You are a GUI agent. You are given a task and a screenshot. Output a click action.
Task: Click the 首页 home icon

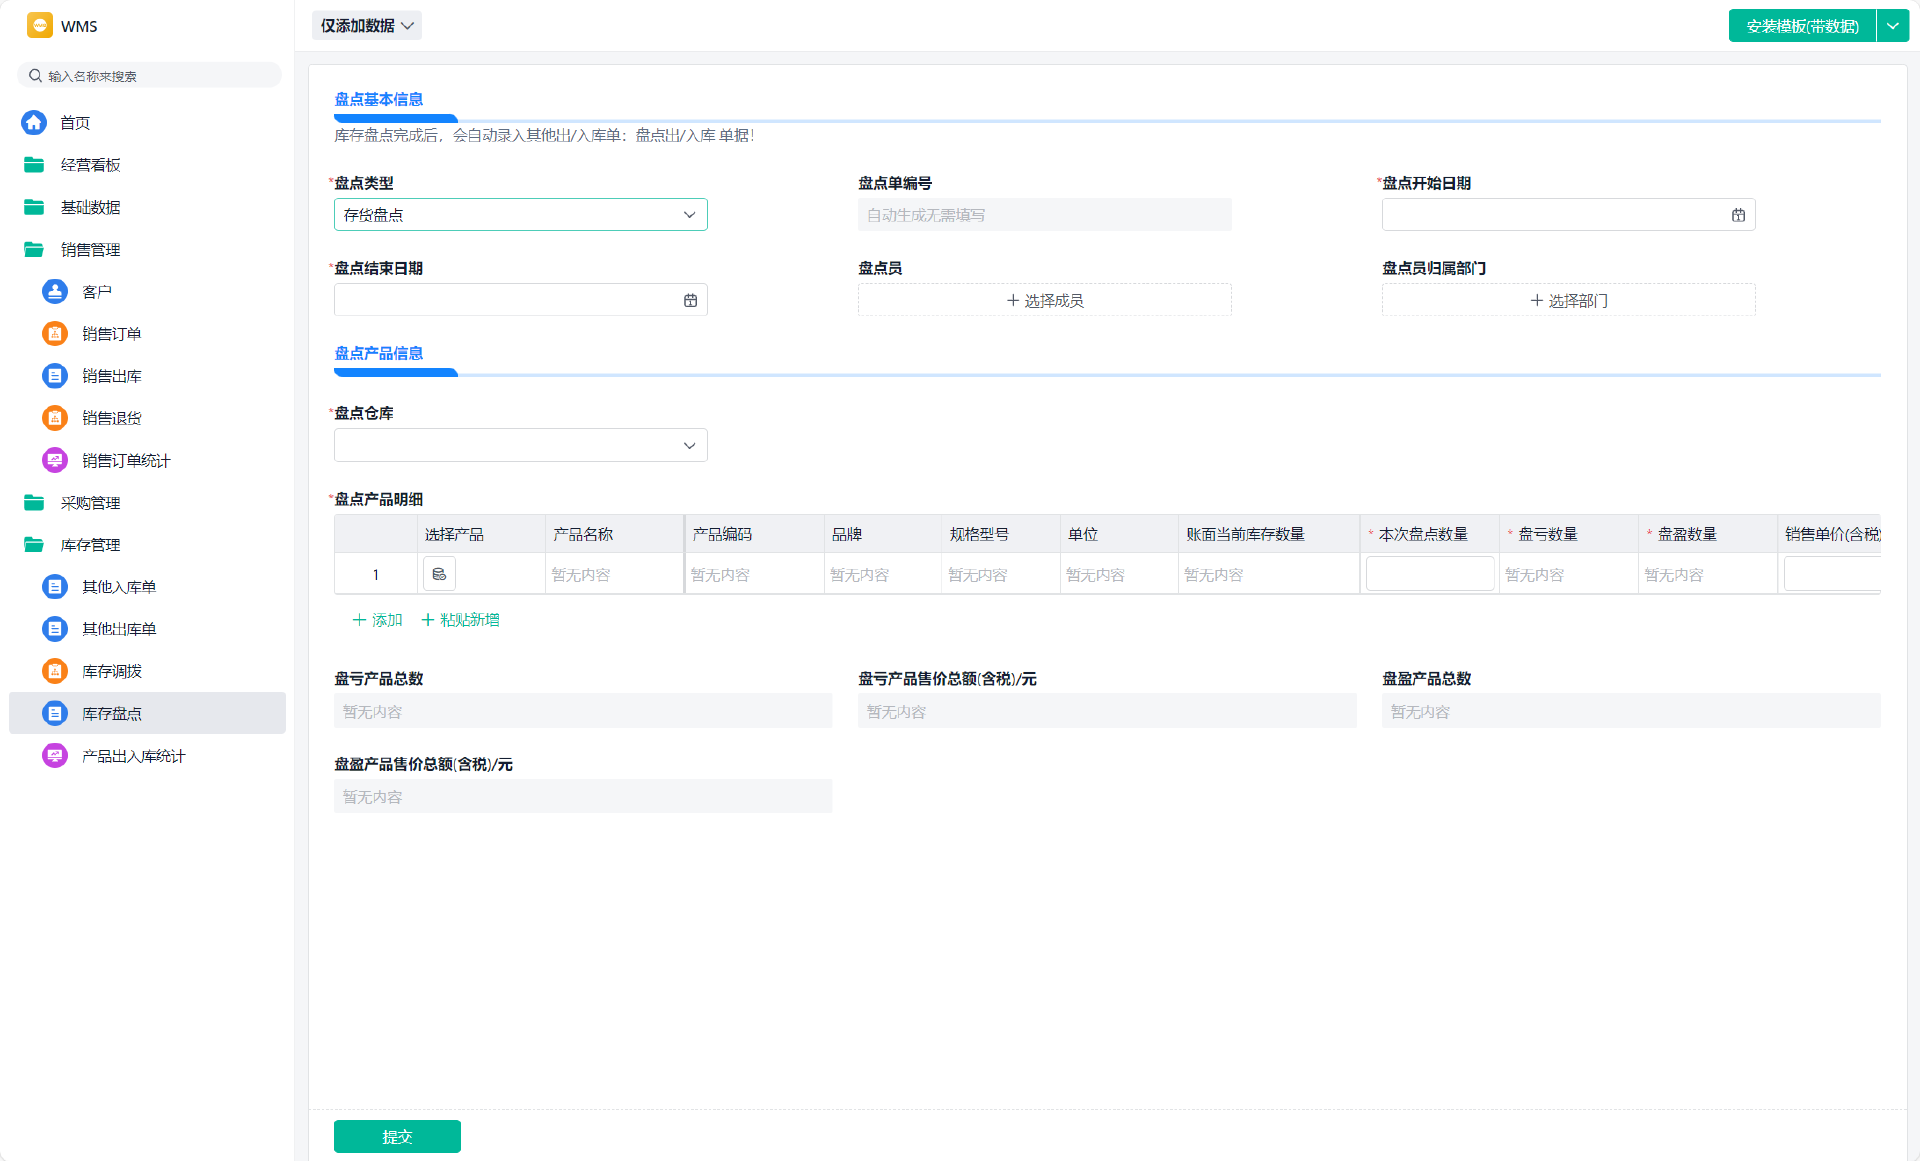click(x=34, y=122)
